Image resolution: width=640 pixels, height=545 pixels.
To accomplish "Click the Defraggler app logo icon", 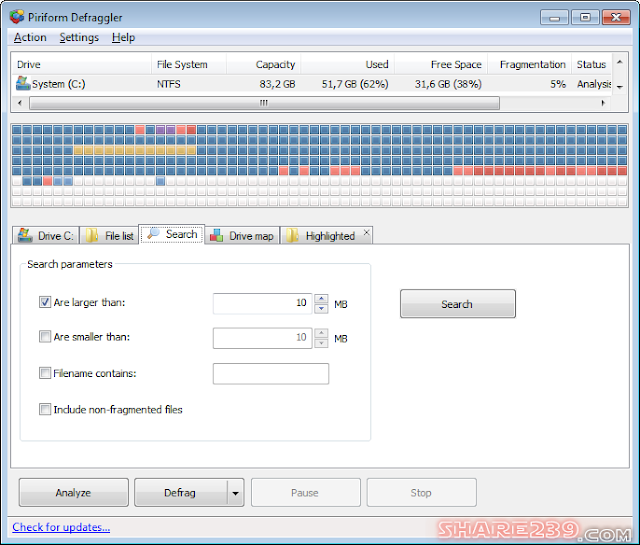I will click(x=17, y=17).
